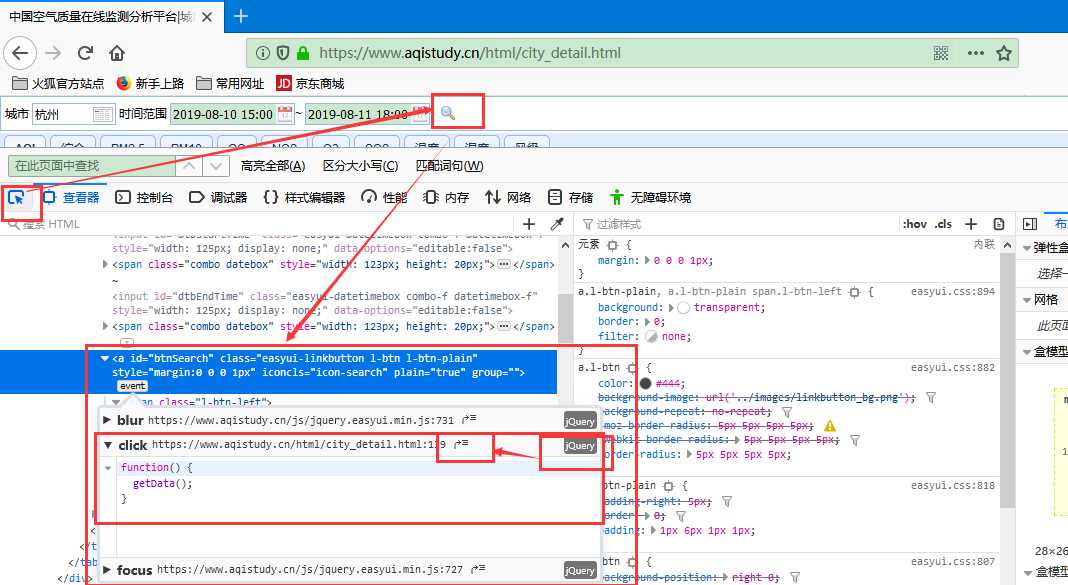This screenshot has height=585, width=1068.
Task: Click the filter none swatch
Action: [651, 336]
